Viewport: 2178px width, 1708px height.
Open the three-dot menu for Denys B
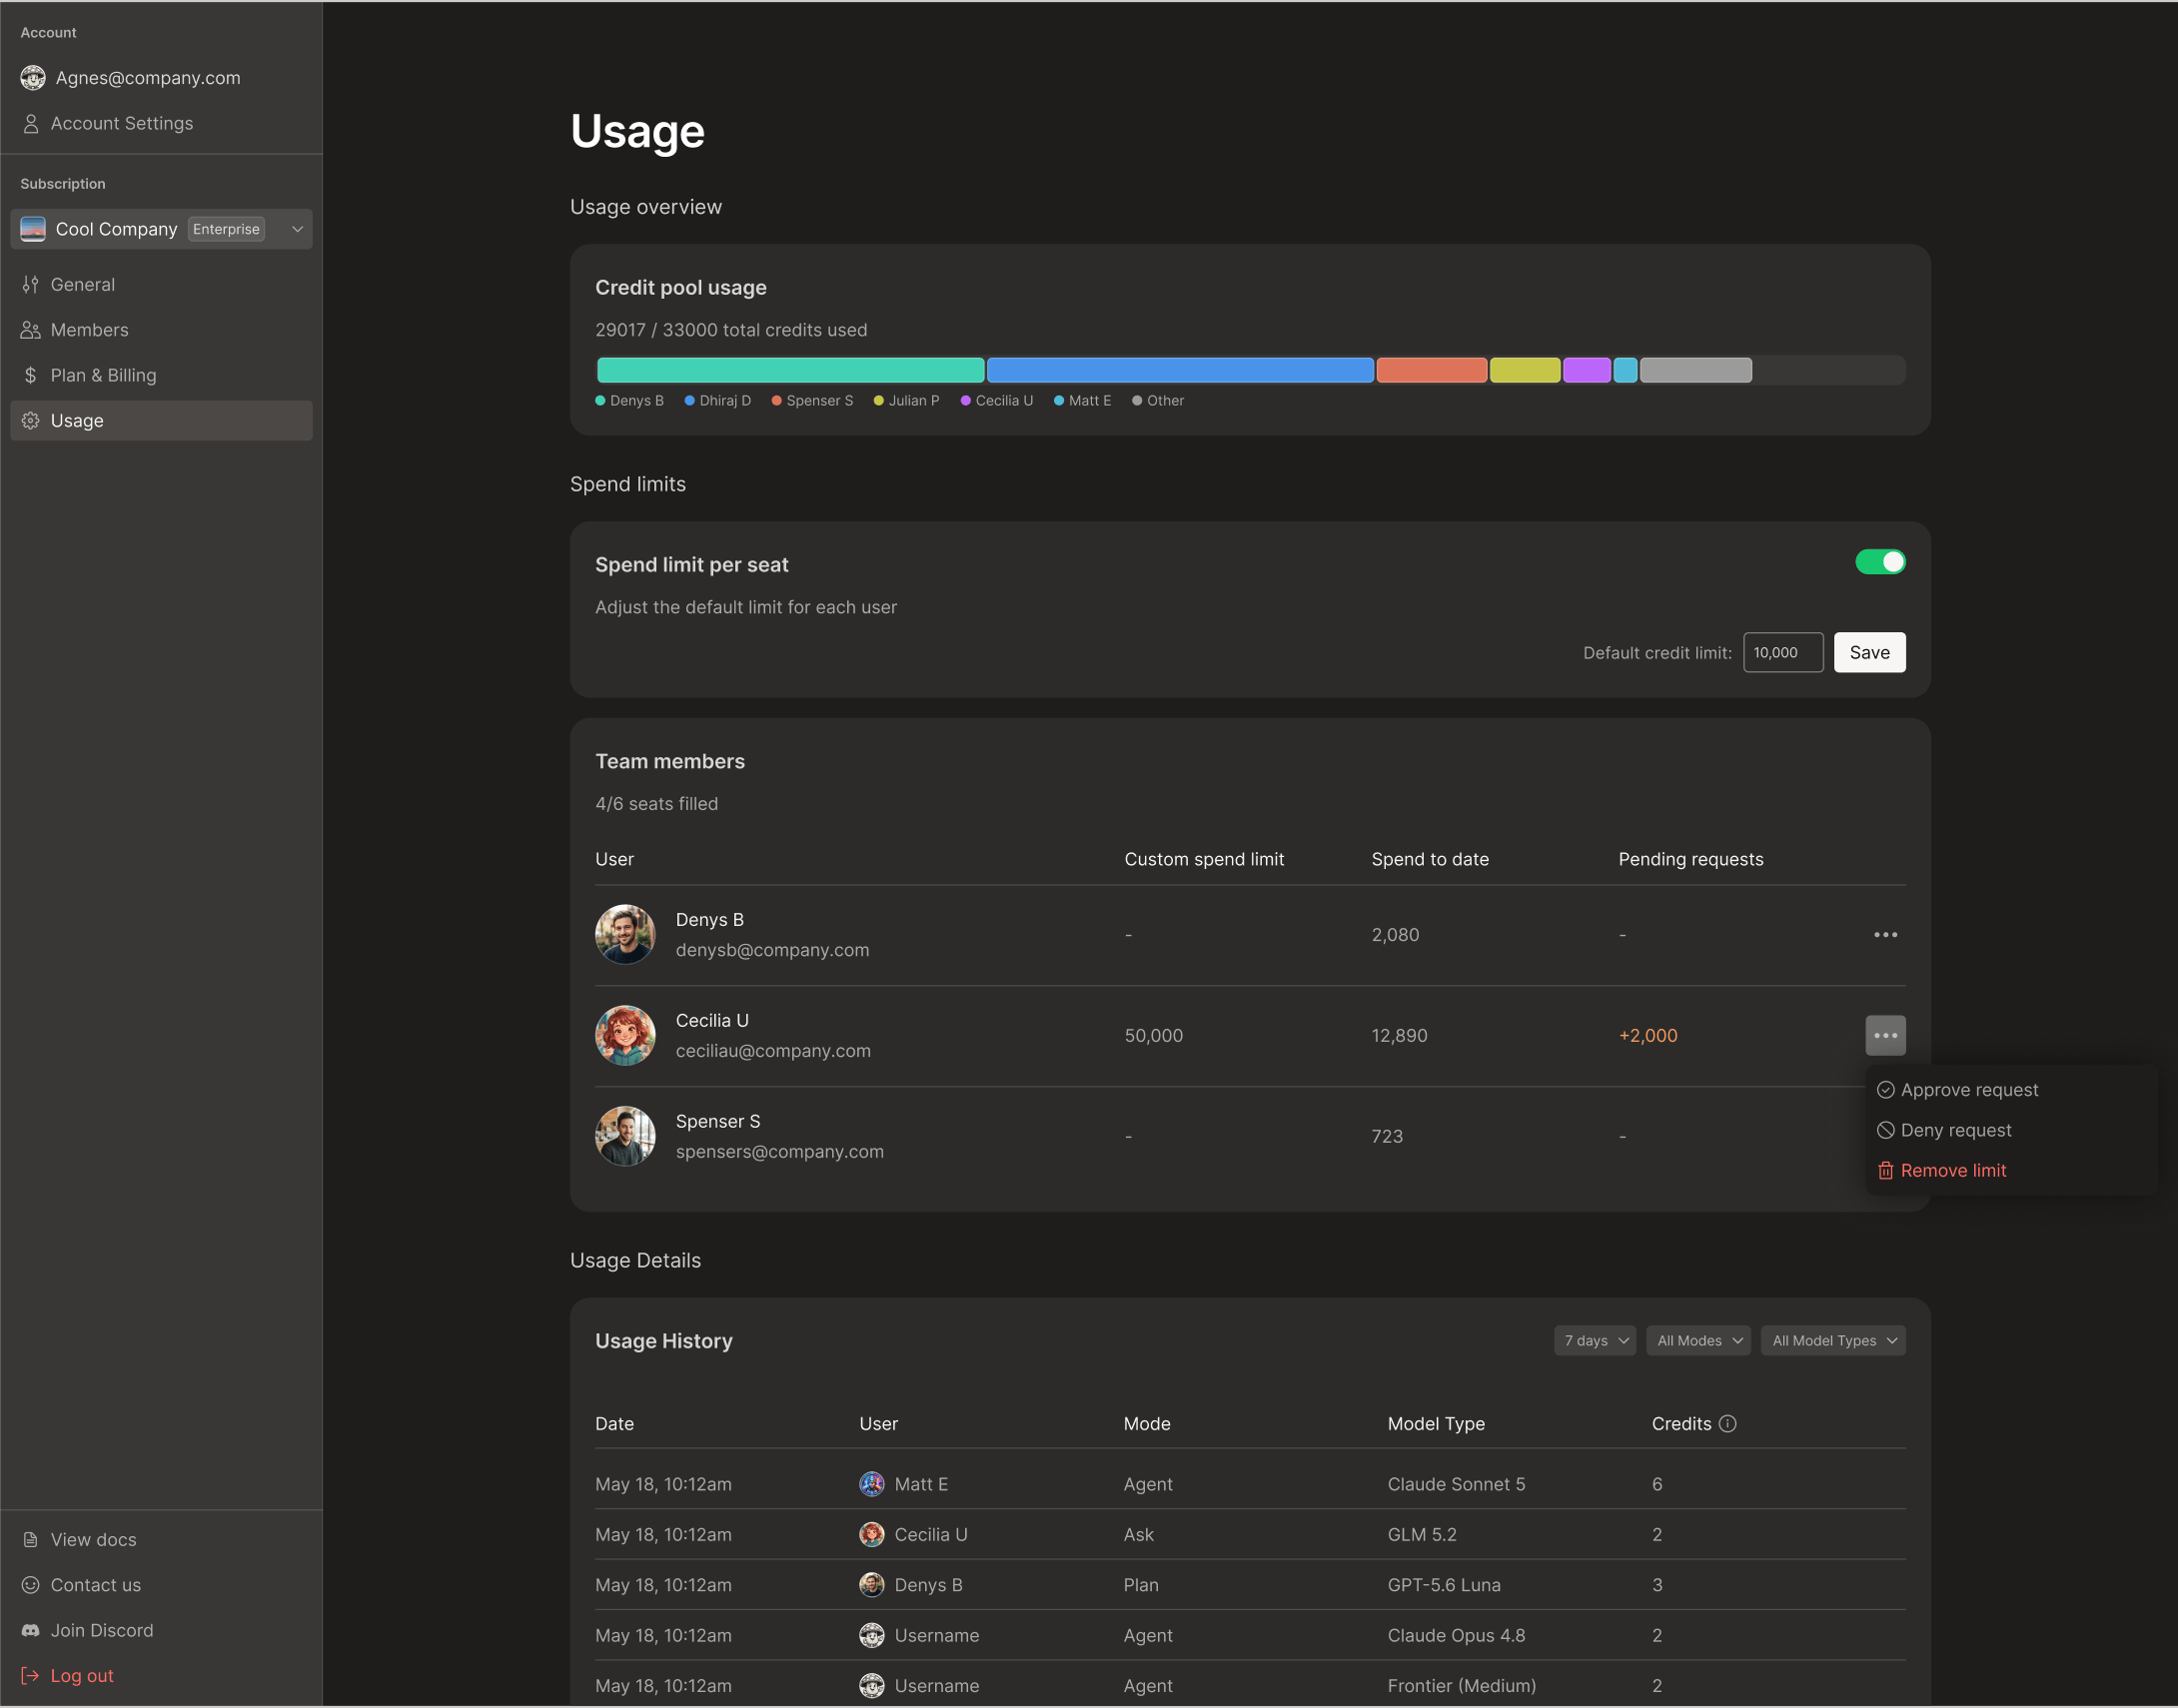coord(1885,935)
